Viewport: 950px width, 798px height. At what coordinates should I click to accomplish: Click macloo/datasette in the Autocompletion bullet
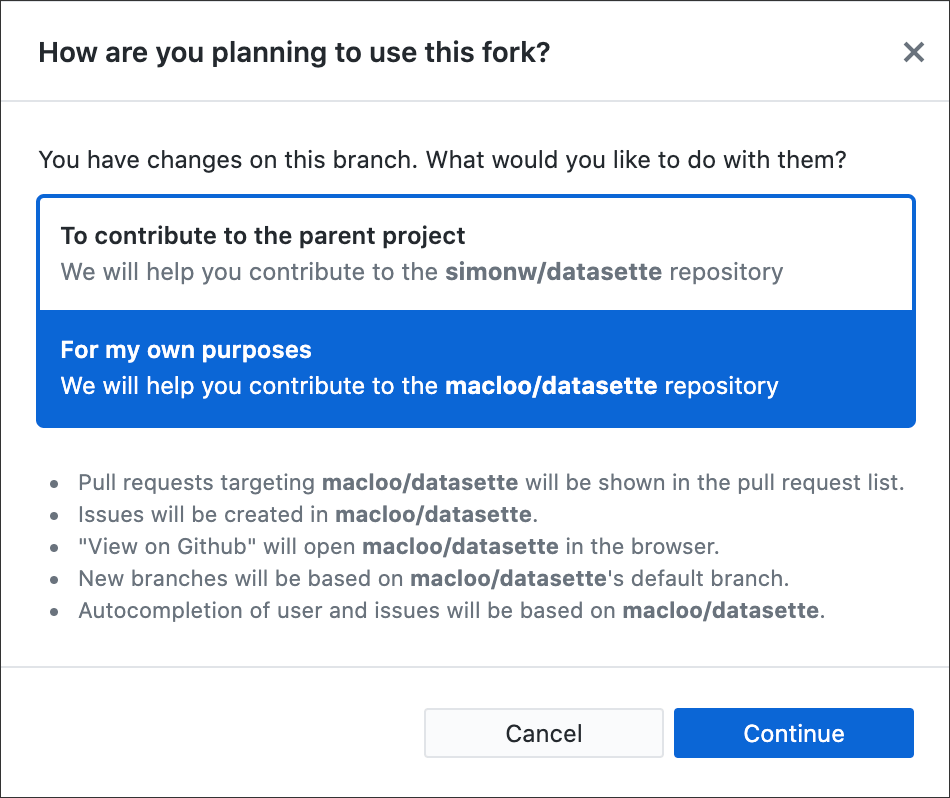pos(720,611)
